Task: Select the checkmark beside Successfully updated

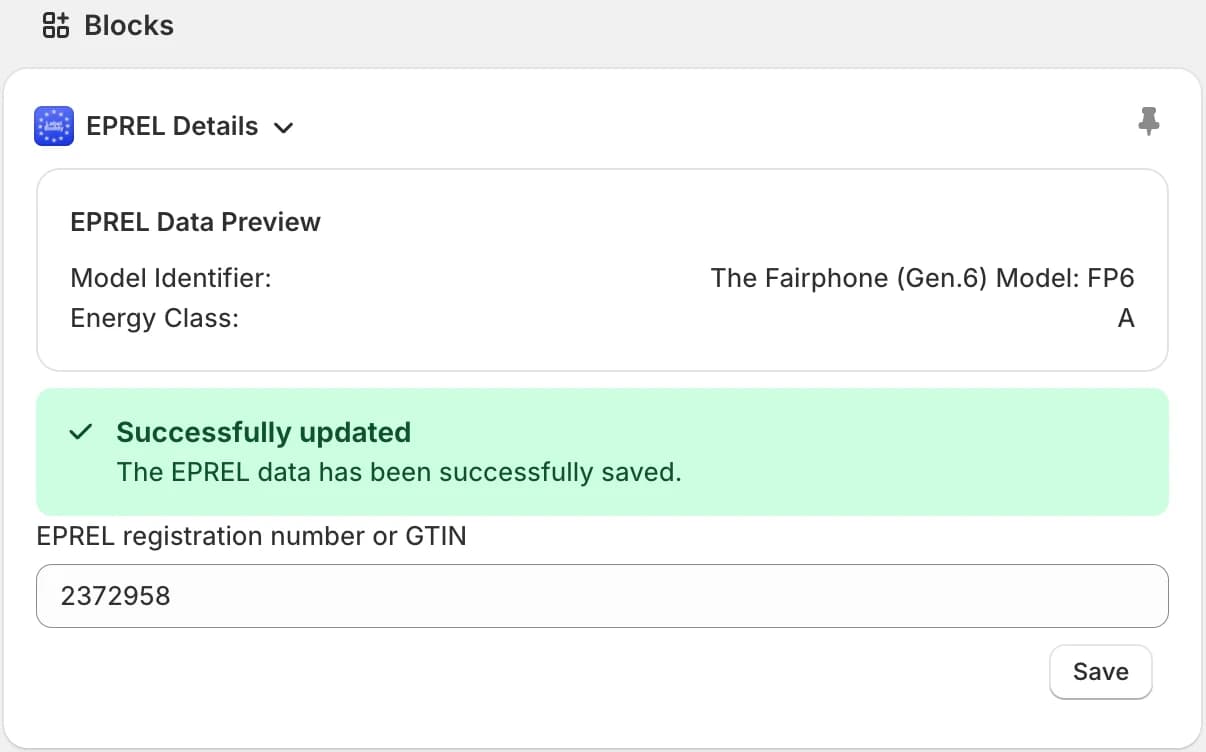Action: [x=81, y=432]
